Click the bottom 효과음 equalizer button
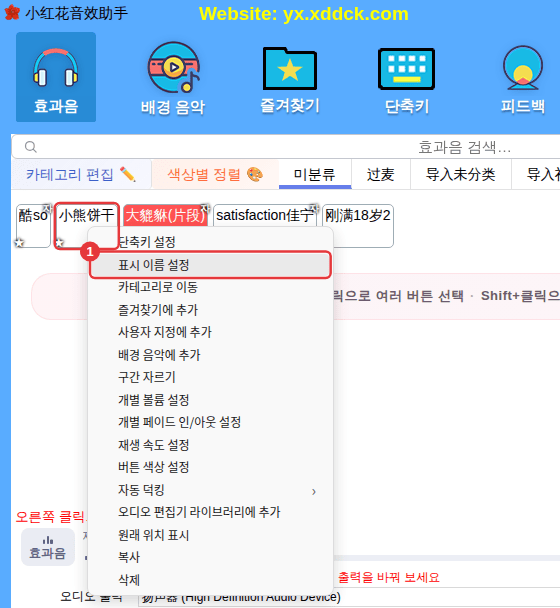 tap(48, 547)
